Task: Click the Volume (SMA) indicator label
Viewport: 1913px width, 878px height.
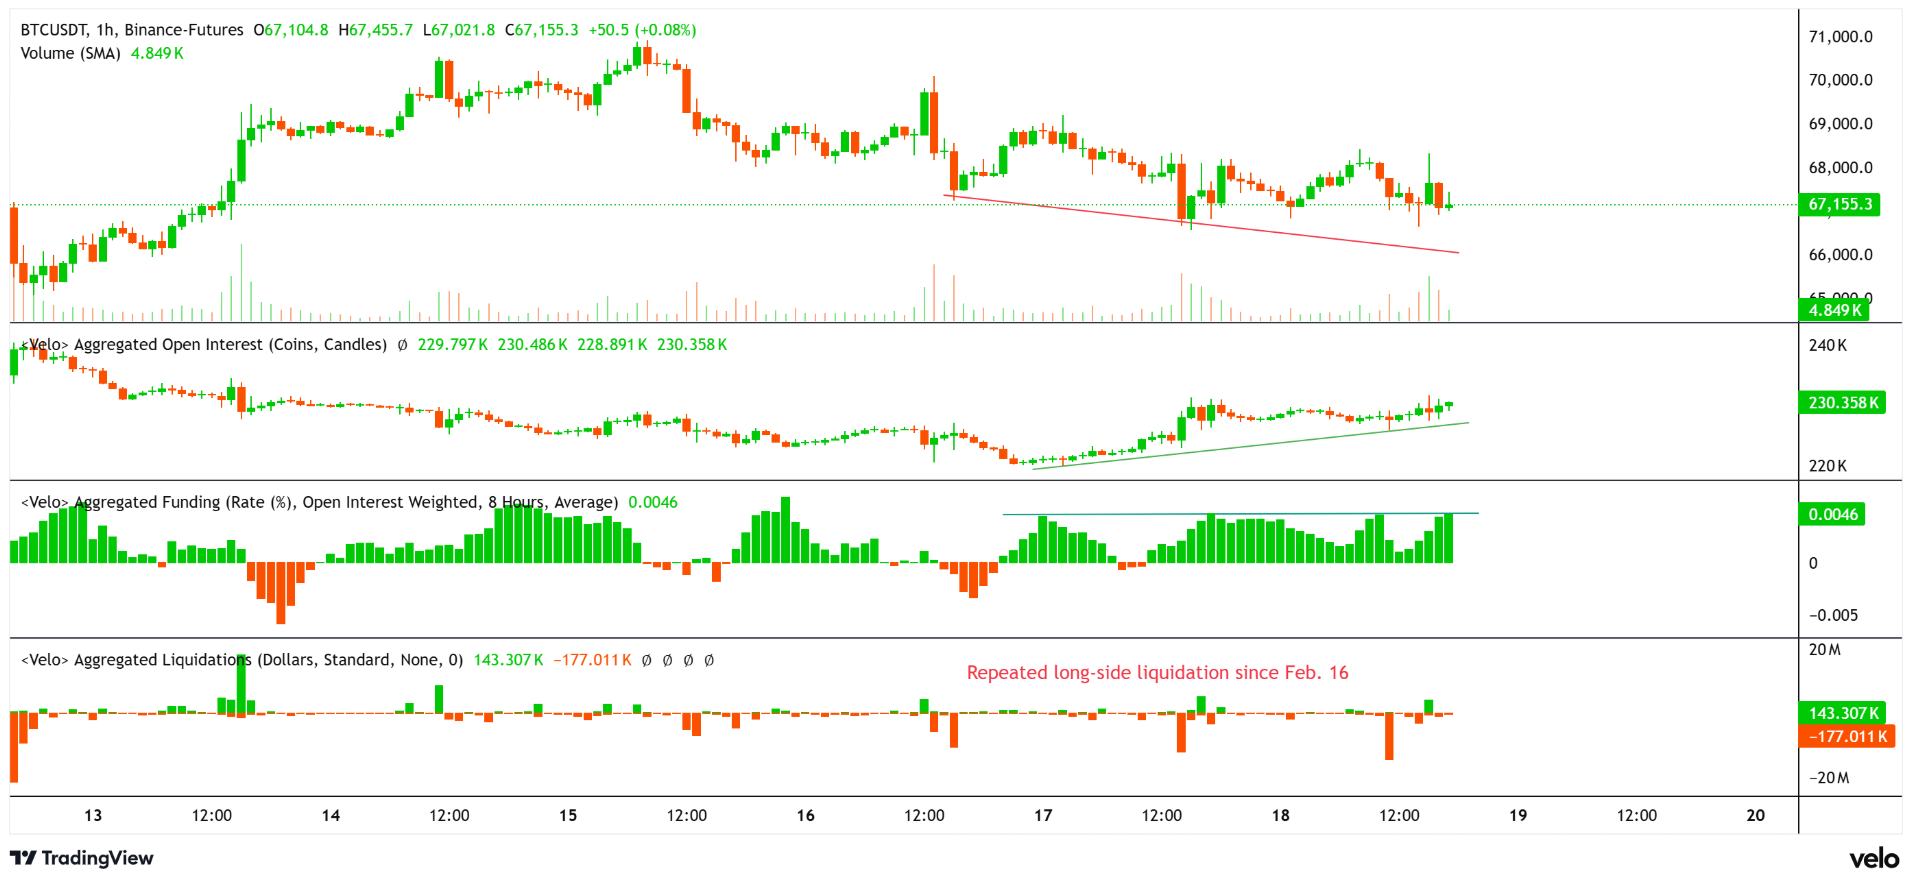Action: click(x=70, y=53)
